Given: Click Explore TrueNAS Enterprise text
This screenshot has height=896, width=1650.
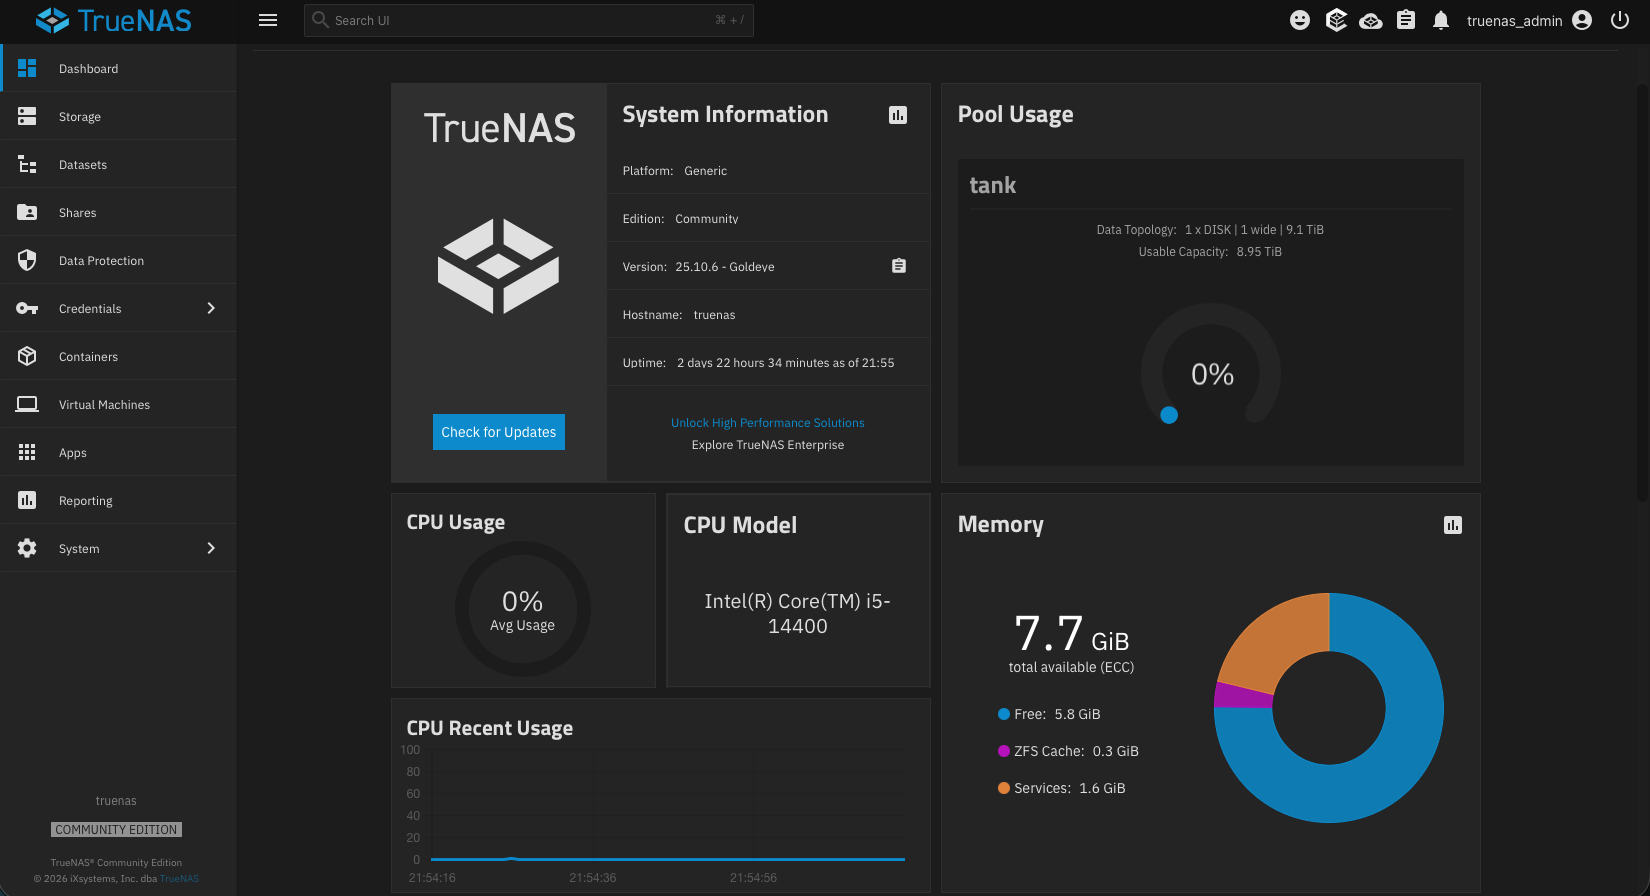Looking at the screenshot, I should (768, 445).
